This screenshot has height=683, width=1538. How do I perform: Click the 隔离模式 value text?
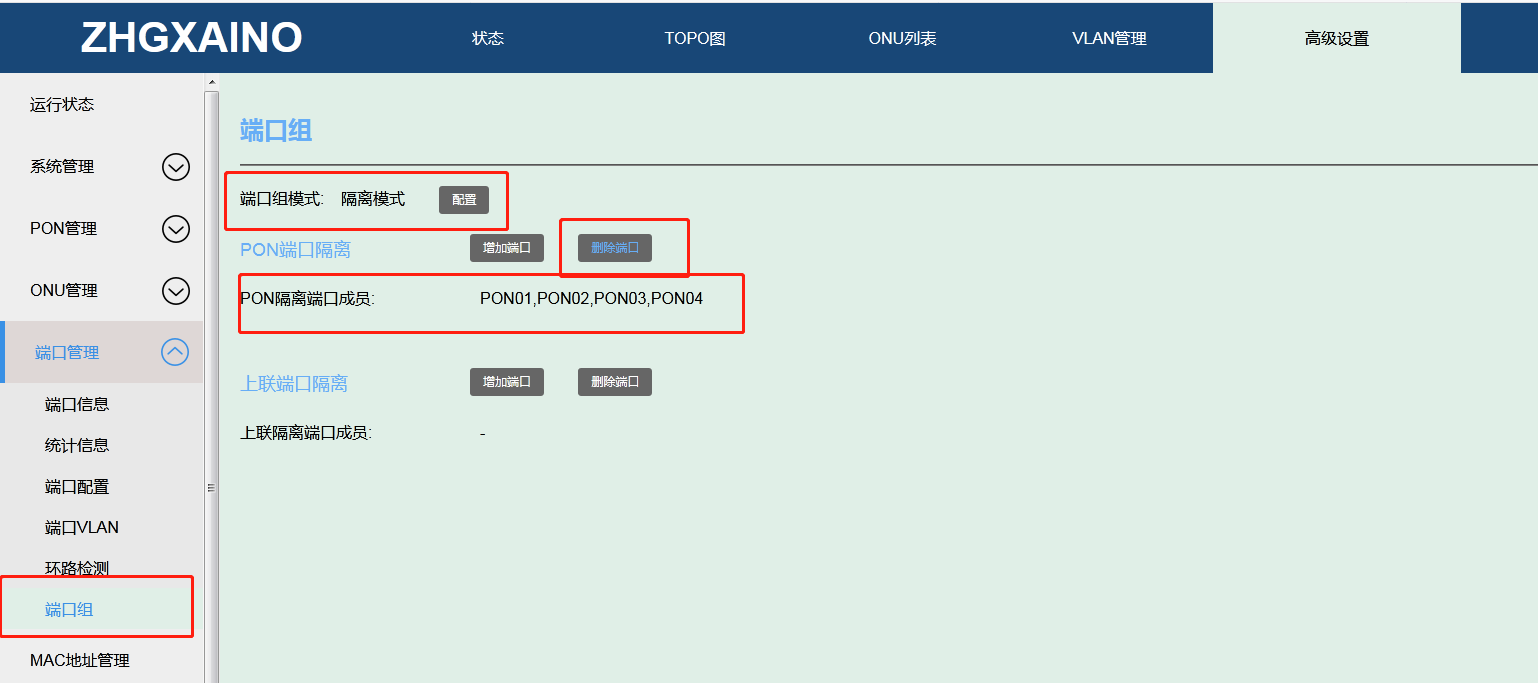point(373,199)
